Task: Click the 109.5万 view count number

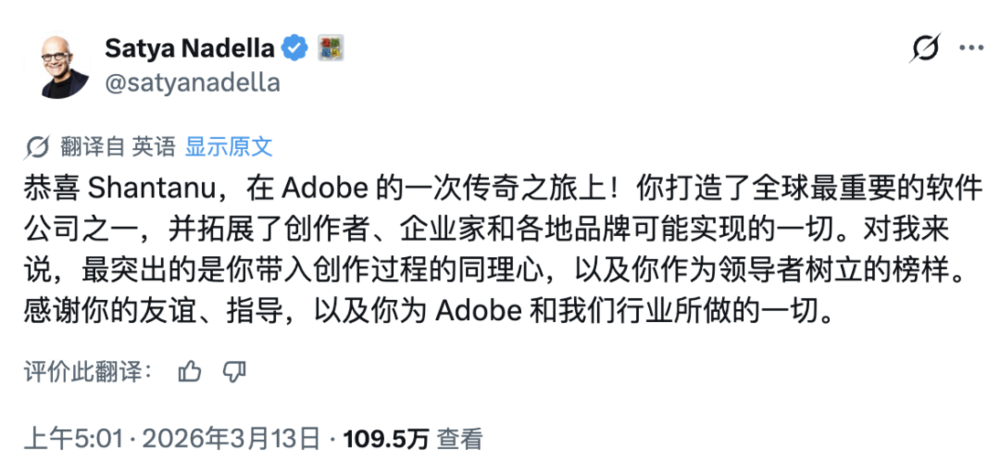Action: click(385, 438)
